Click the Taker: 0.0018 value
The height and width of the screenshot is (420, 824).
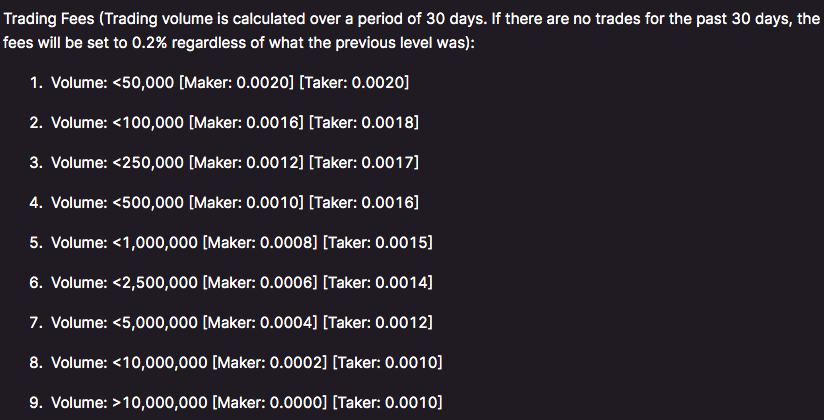pyautogui.click(x=364, y=122)
